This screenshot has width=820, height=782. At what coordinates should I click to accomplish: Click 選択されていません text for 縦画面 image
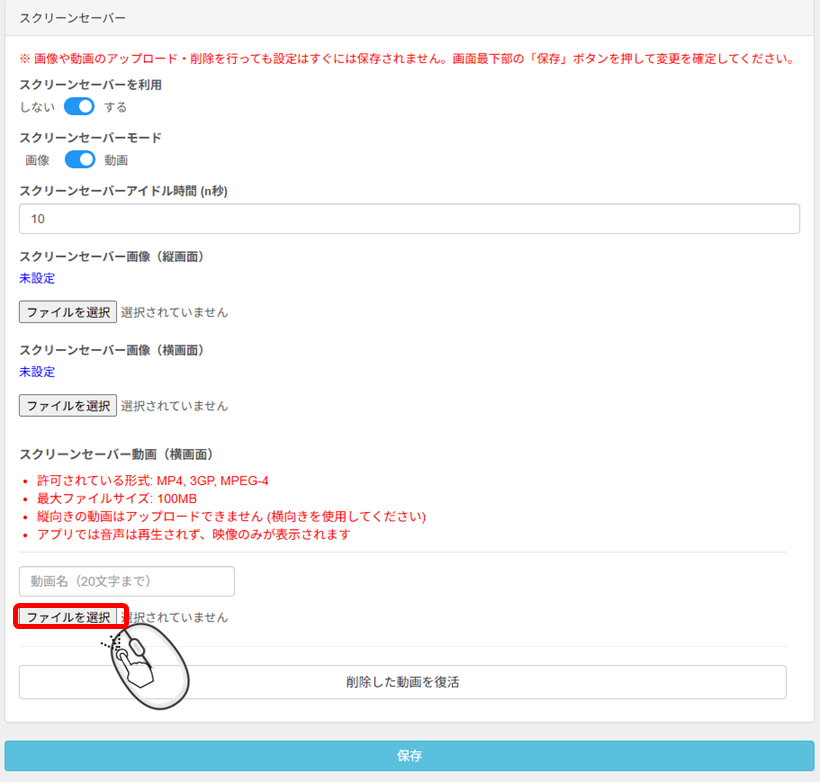click(x=174, y=312)
